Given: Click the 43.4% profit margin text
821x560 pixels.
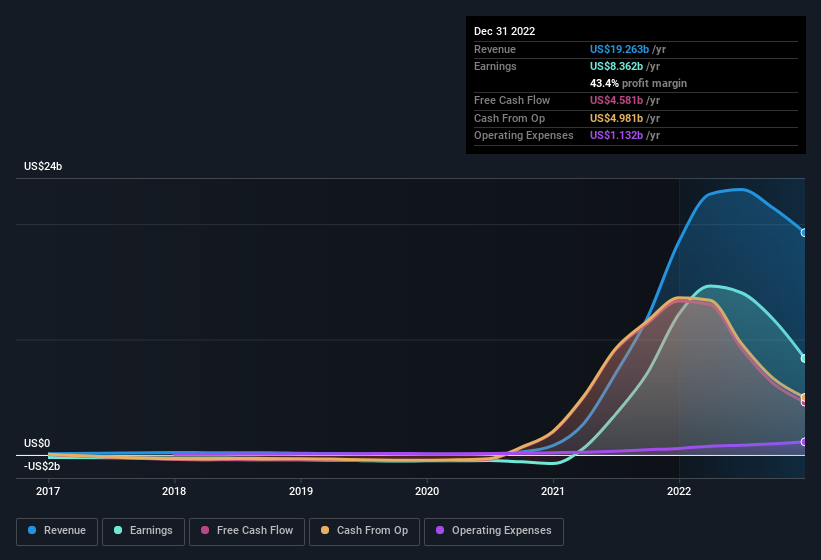Looking at the screenshot, I should click(x=638, y=83).
